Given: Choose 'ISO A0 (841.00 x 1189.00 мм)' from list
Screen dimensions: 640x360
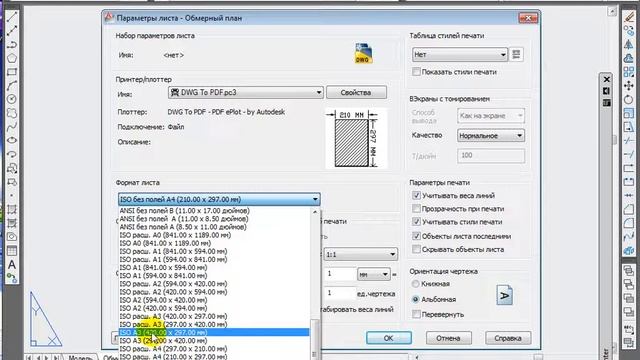Looking at the screenshot, I should point(214,243).
